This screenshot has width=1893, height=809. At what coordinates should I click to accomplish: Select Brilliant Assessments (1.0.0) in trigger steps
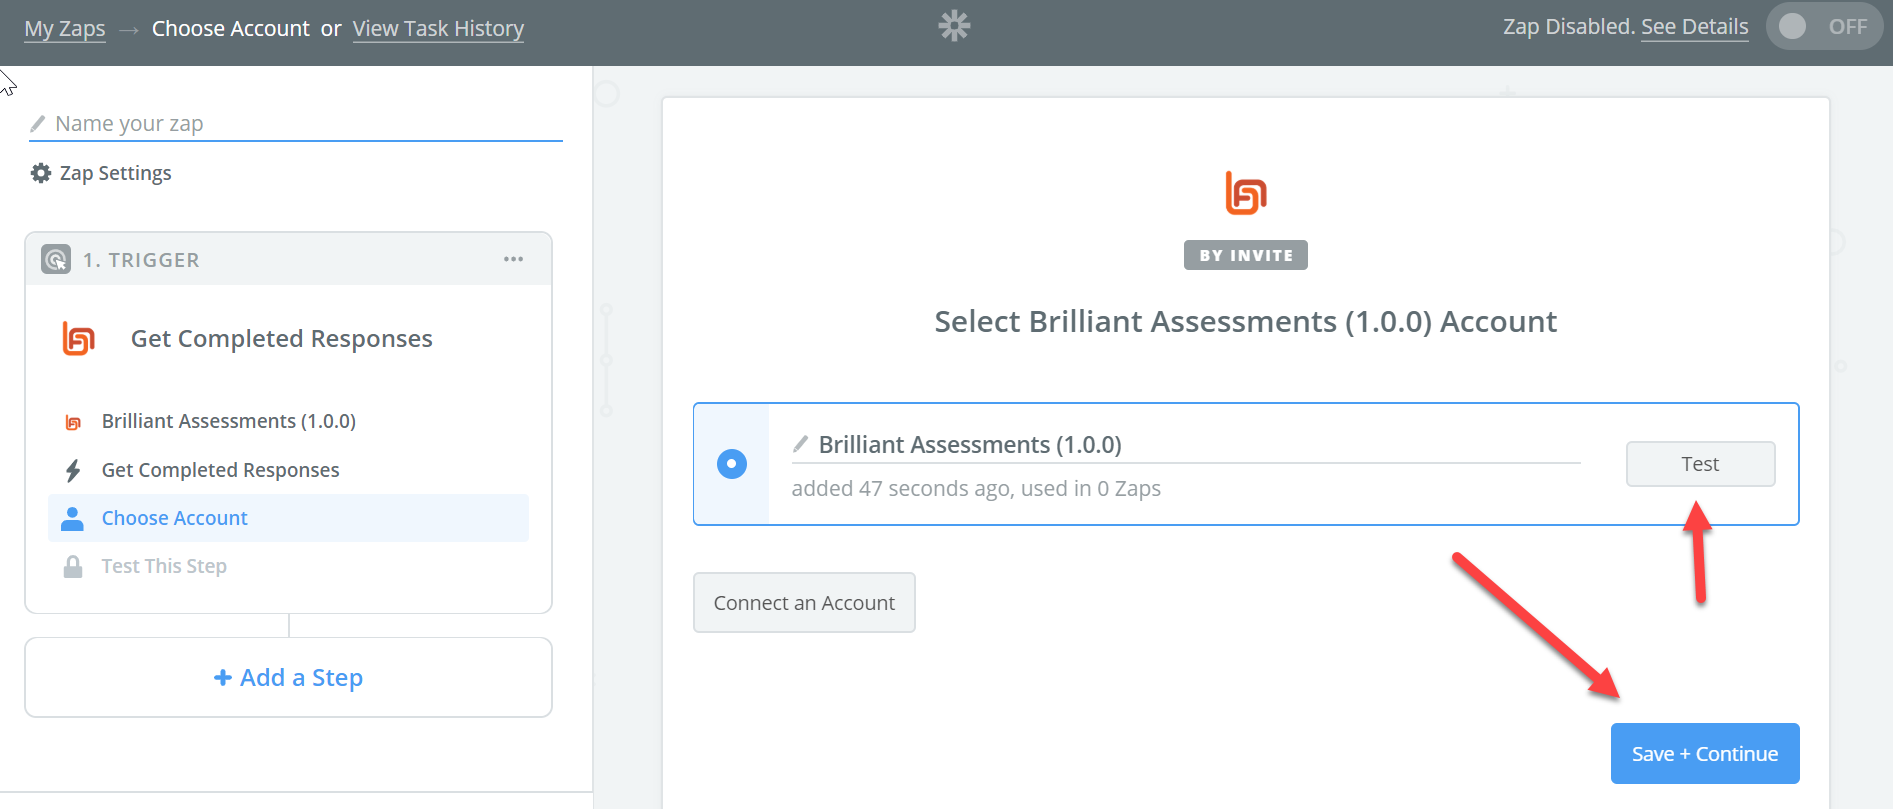(228, 421)
